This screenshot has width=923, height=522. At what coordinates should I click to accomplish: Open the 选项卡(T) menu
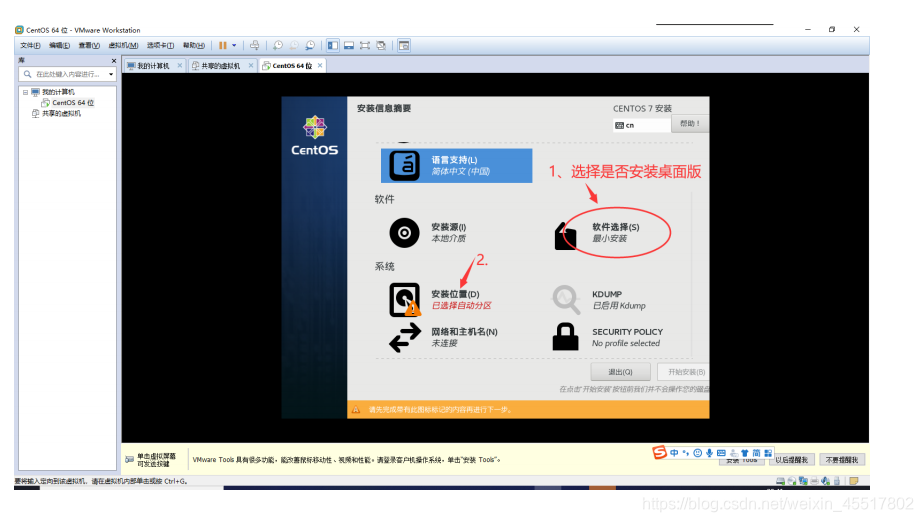(160, 45)
